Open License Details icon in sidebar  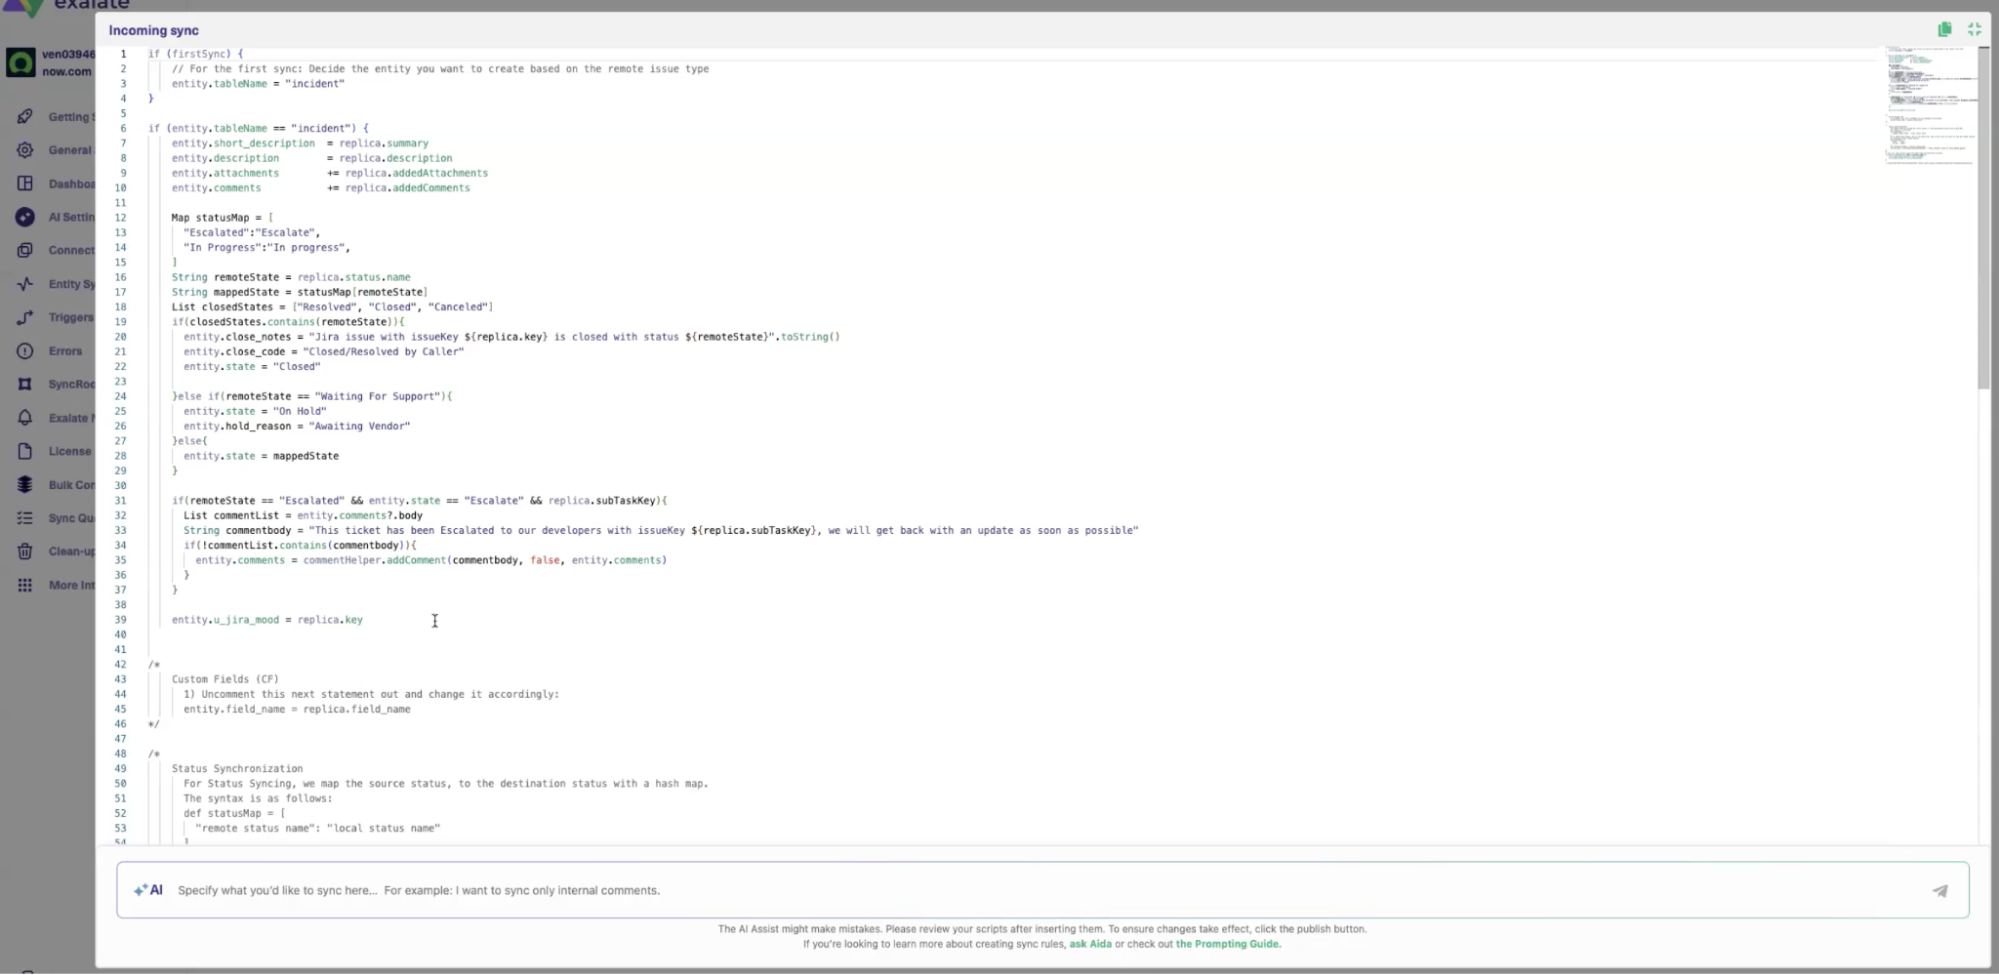pos(25,451)
